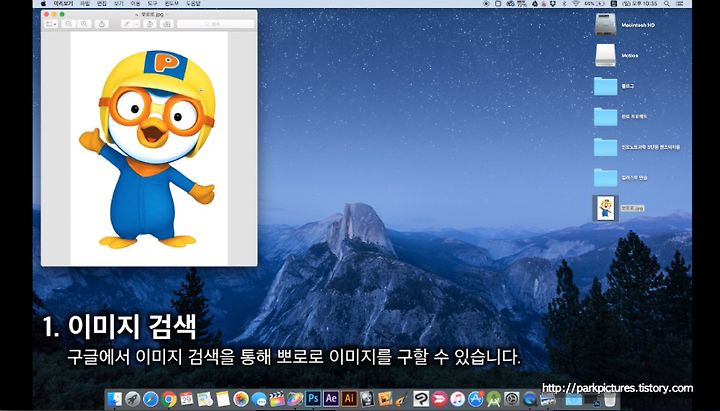Open Final Cut Pro from the Dock
Image resolution: width=720 pixels, height=411 pixels.
(277, 399)
